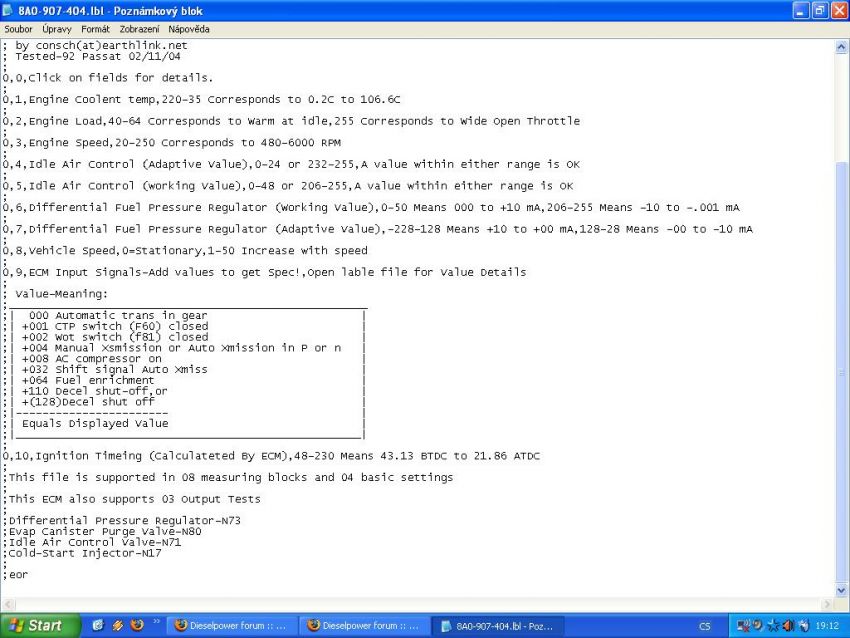Click the vertical scrollbar thumb
850x638 pixels.
[x=841, y=370]
